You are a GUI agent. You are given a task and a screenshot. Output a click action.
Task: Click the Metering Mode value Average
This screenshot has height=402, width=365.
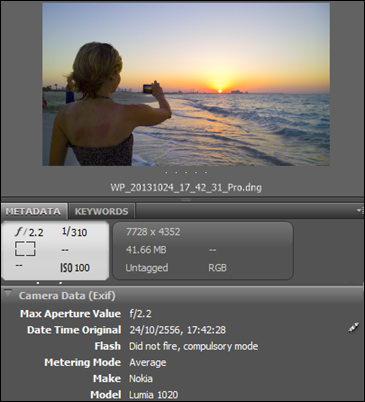tap(148, 362)
